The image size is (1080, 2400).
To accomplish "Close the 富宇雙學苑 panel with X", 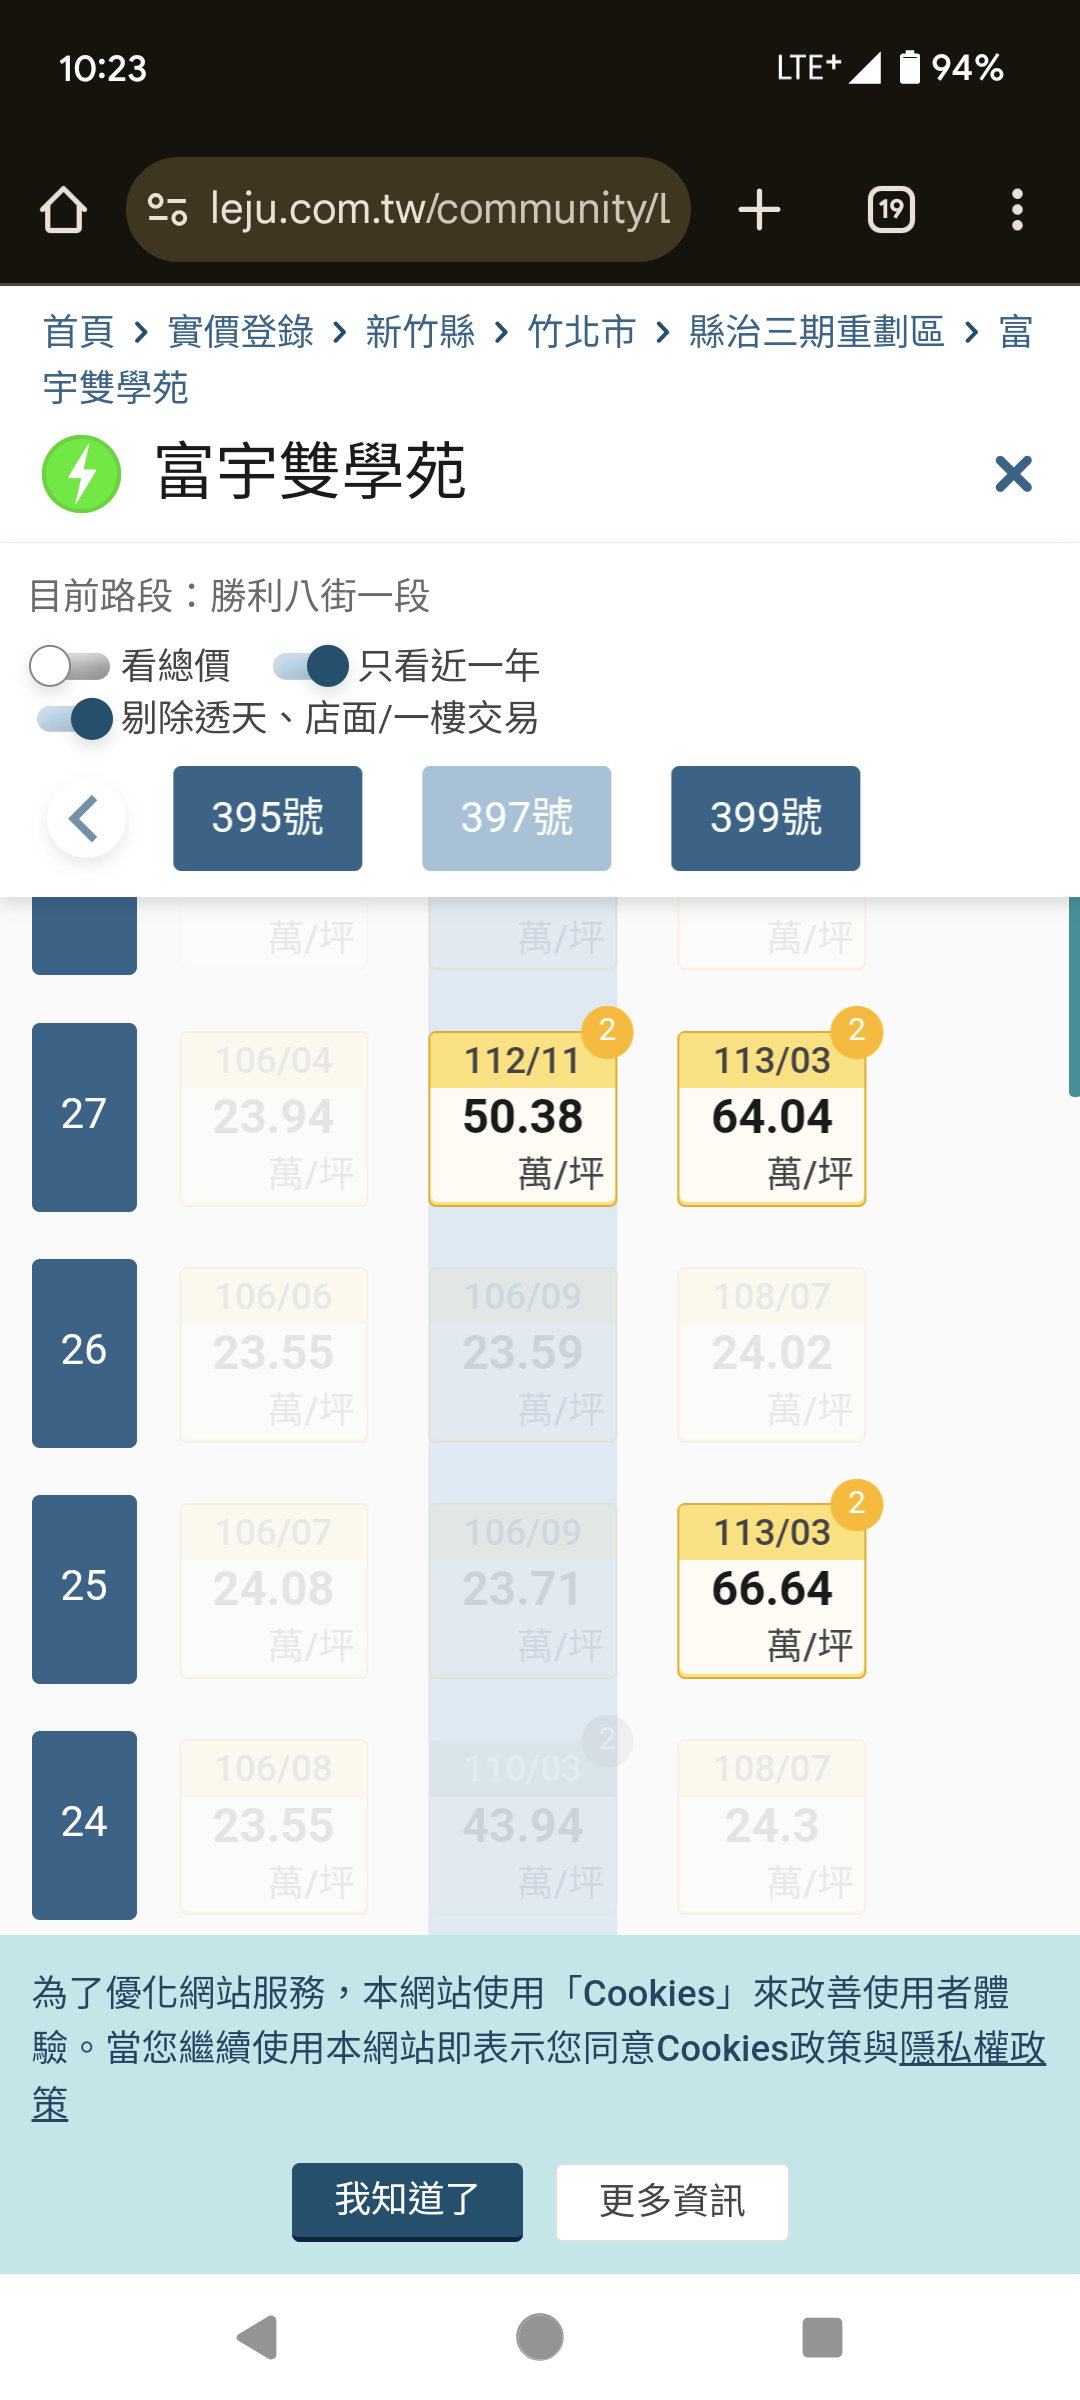I will click(1013, 474).
